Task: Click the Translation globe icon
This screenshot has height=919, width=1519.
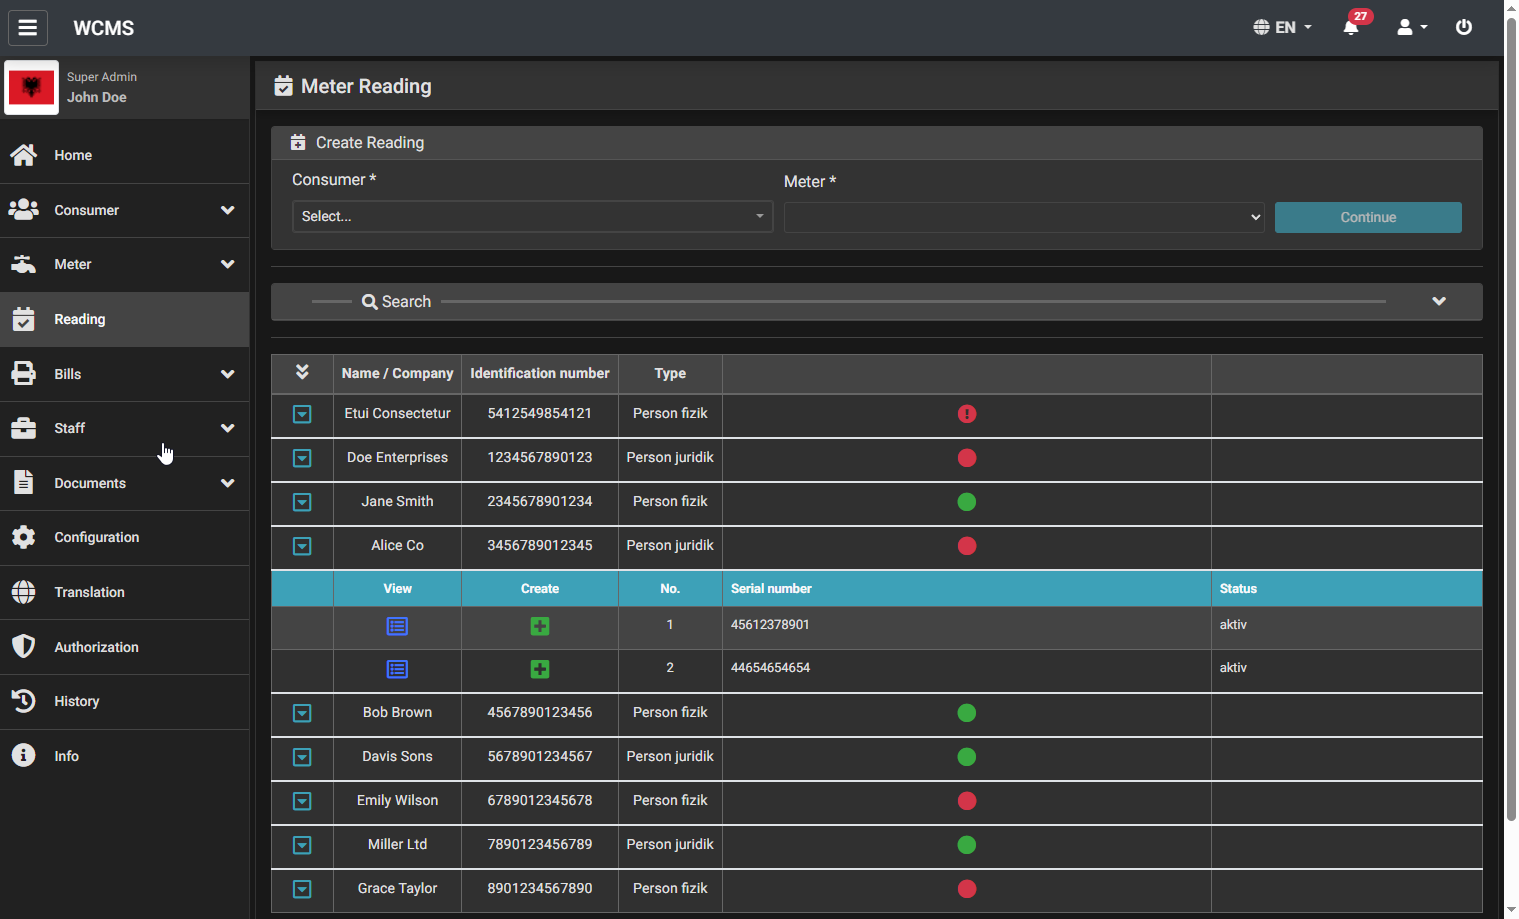Action: coord(24,592)
